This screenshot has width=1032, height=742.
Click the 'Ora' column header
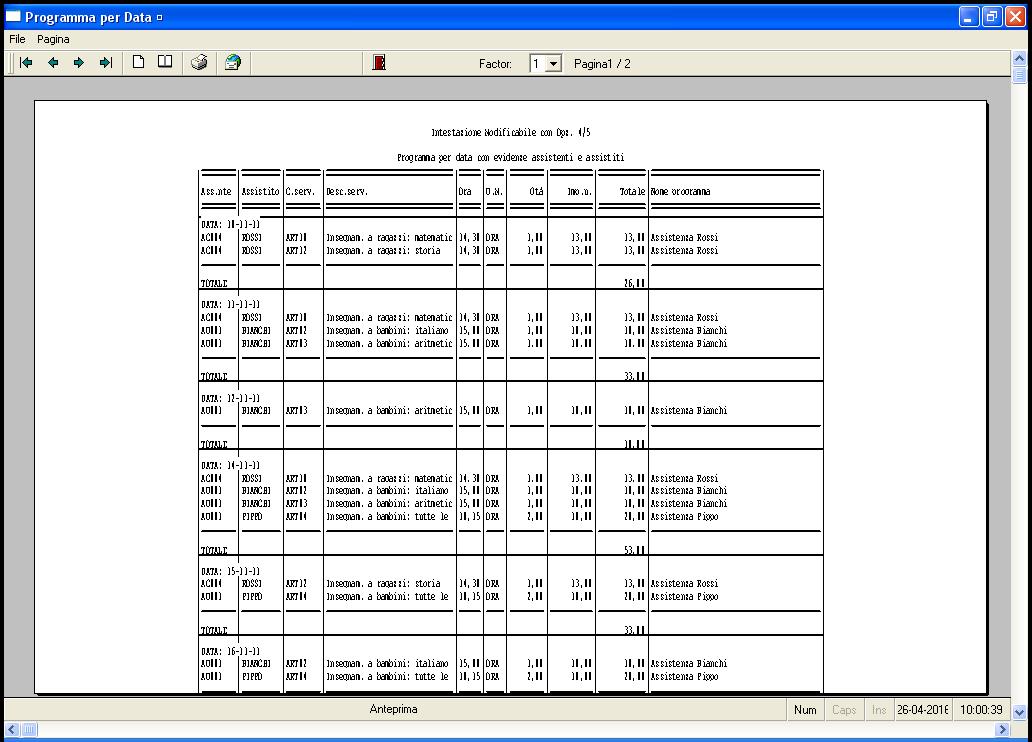(x=465, y=192)
